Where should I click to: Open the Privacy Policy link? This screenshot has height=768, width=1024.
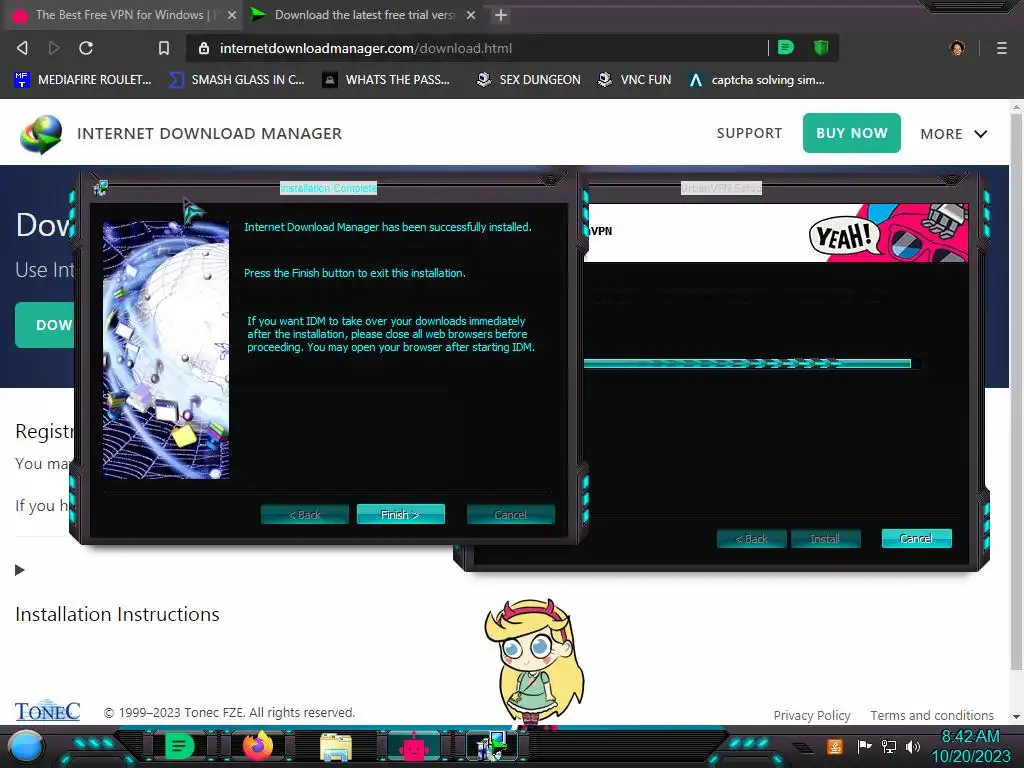(812, 715)
